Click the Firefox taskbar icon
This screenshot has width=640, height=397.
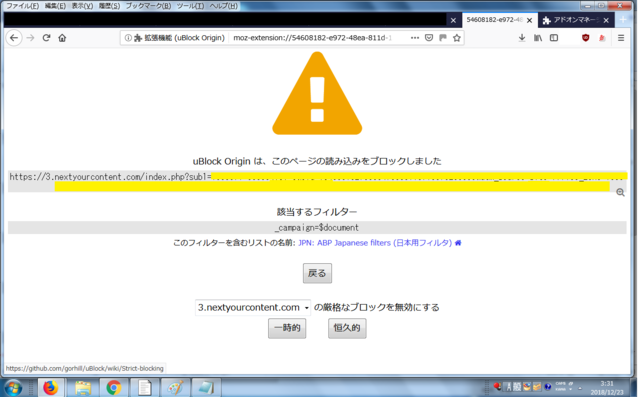(x=51, y=388)
